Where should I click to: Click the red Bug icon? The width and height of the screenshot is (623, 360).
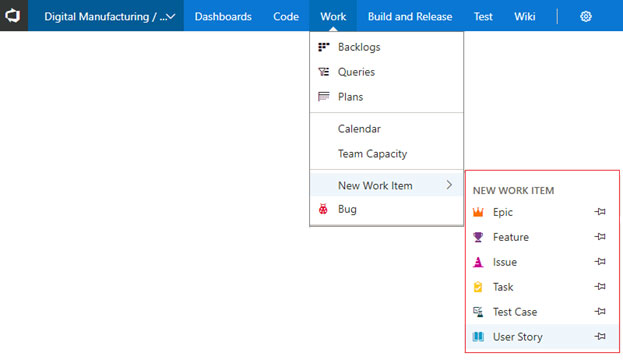(x=323, y=209)
